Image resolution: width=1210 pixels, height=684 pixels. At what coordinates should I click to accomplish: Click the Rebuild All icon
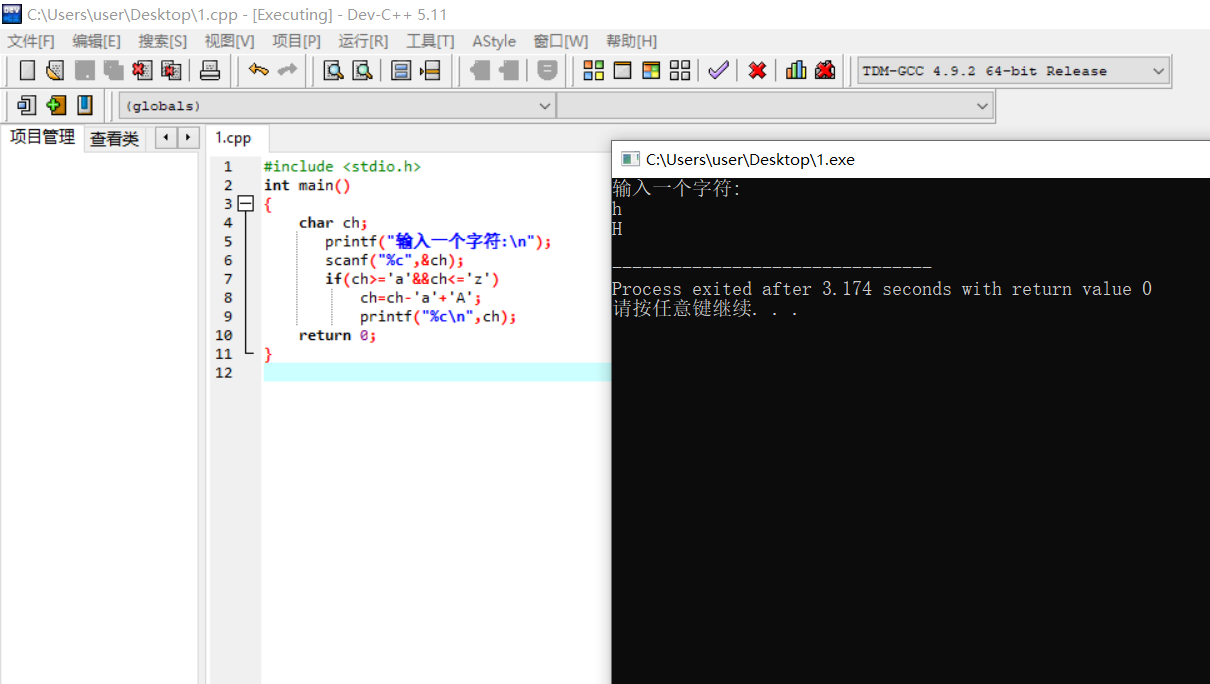click(680, 71)
